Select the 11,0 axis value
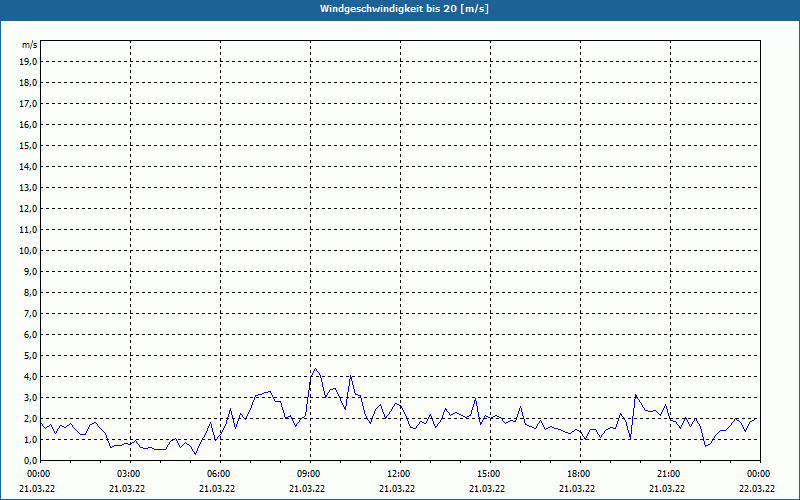The width and height of the screenshot is (800, 500). coord(28,230)
